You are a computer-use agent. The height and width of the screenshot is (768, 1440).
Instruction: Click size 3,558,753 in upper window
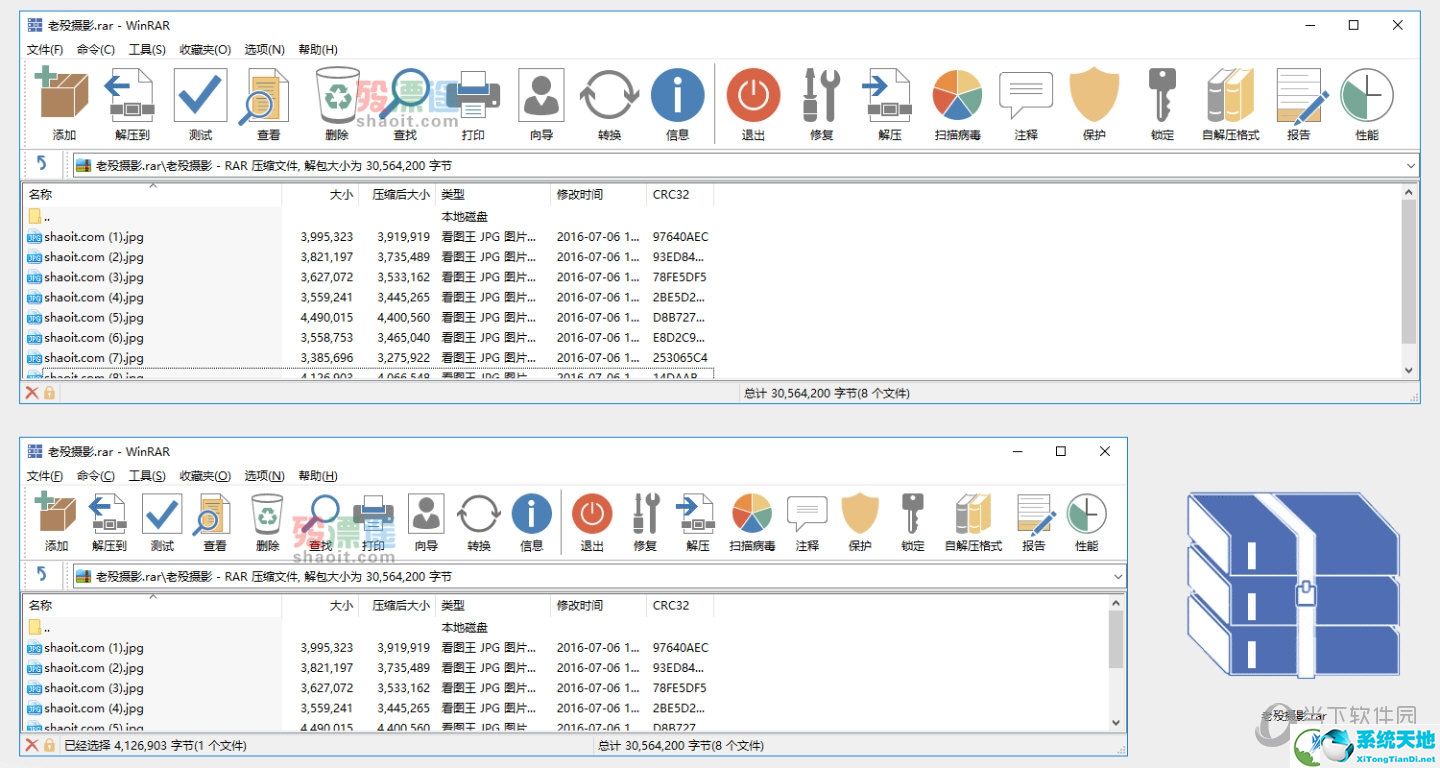327,337
